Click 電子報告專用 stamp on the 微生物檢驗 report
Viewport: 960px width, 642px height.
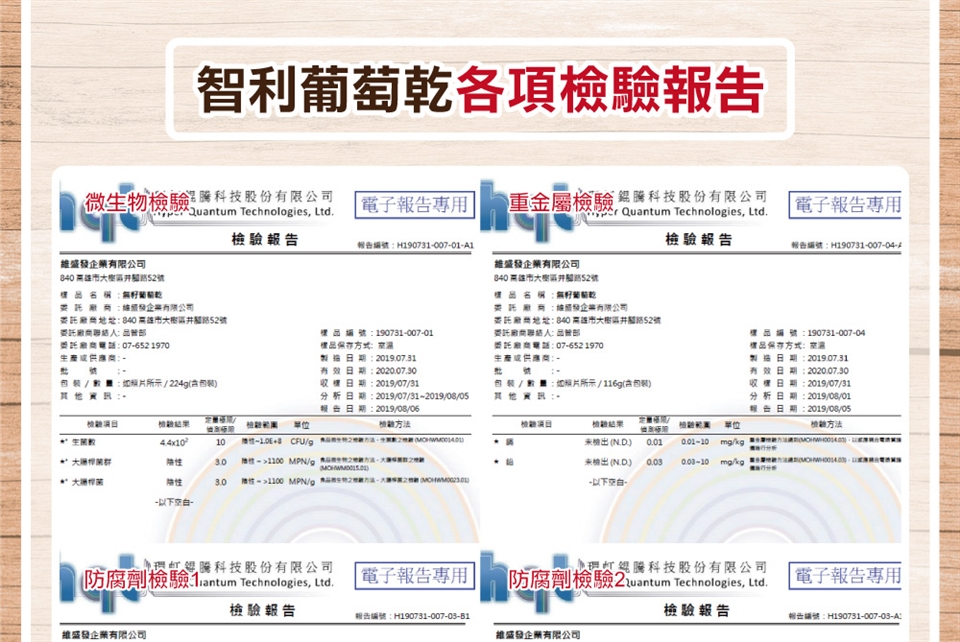point(414,205)
